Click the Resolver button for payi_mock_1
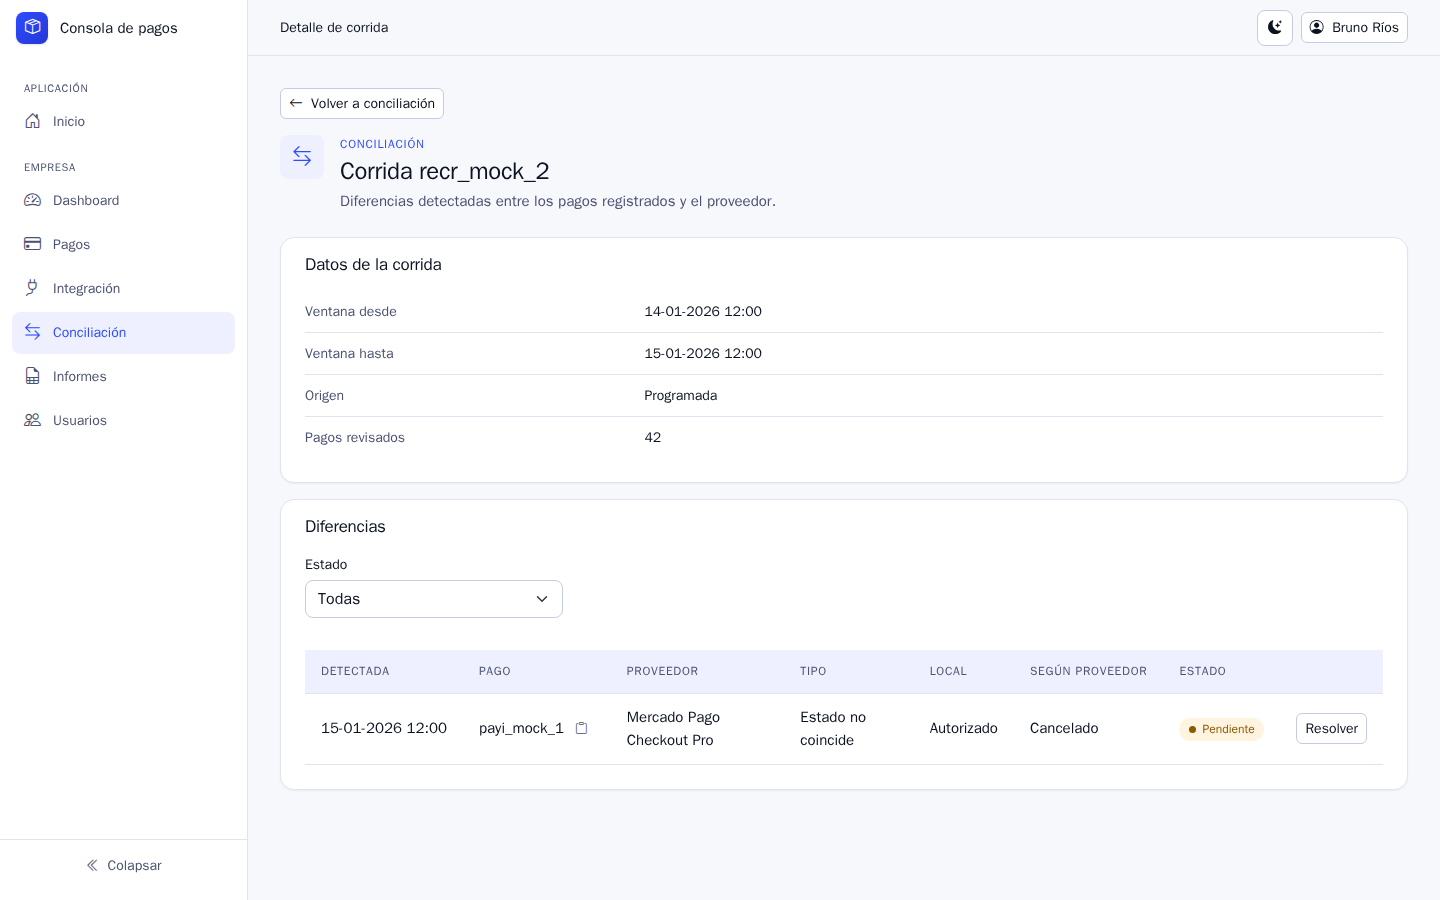Viewport: 1440px width, 900px height. coord(1331,729)
